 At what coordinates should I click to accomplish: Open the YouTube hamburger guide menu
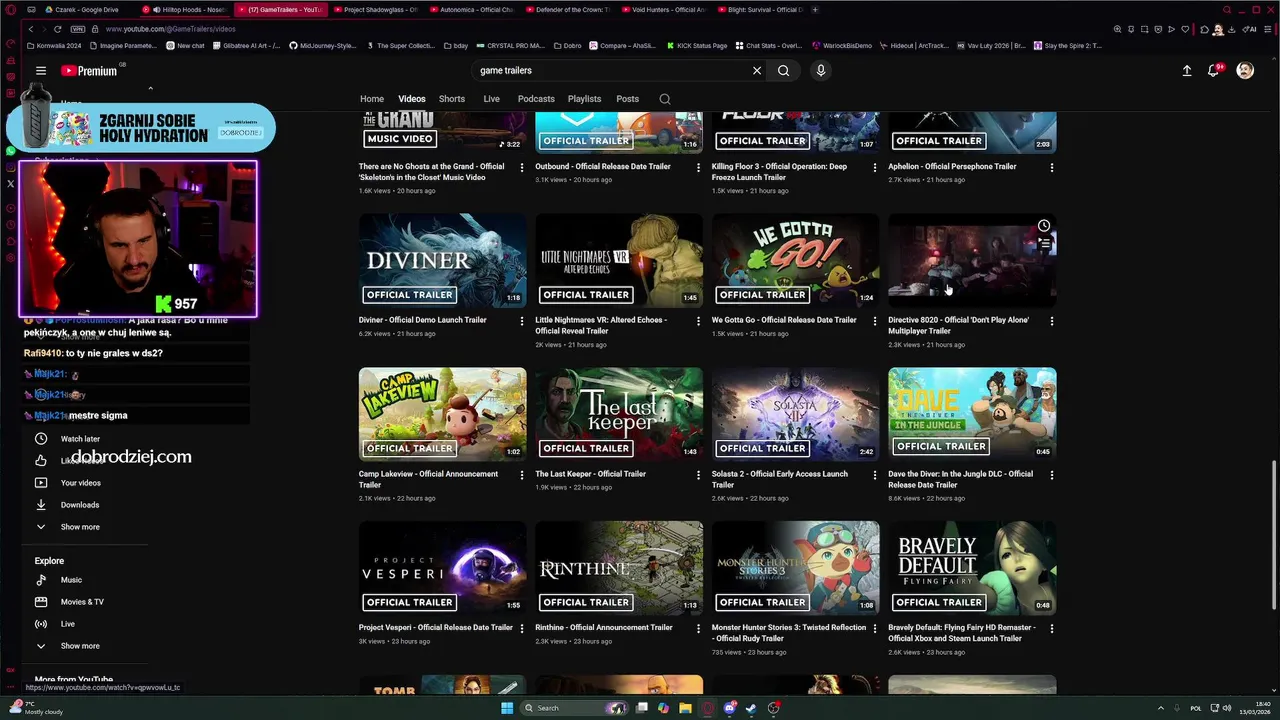(x=41, y=71)
